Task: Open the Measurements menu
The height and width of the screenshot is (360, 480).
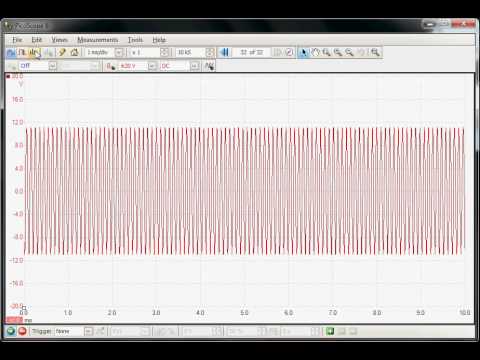Action: pos(98,40)
